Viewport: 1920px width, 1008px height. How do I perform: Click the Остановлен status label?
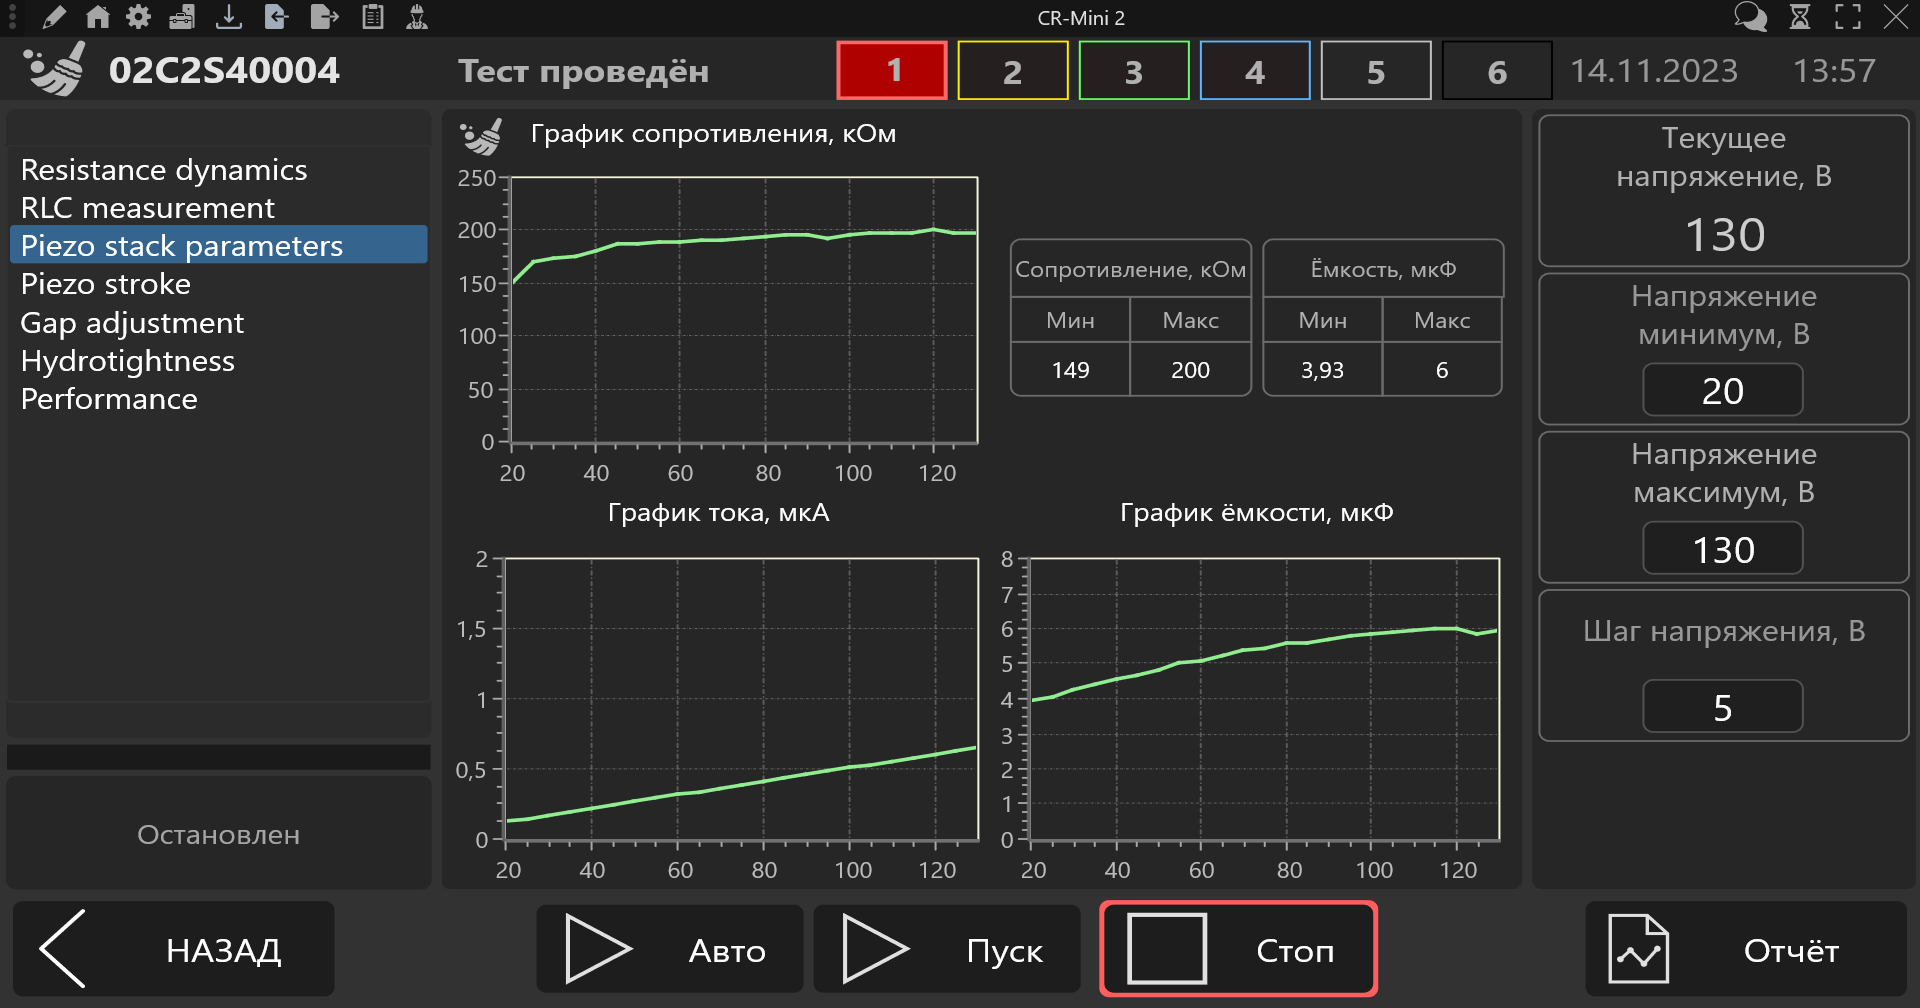(218, 834)
